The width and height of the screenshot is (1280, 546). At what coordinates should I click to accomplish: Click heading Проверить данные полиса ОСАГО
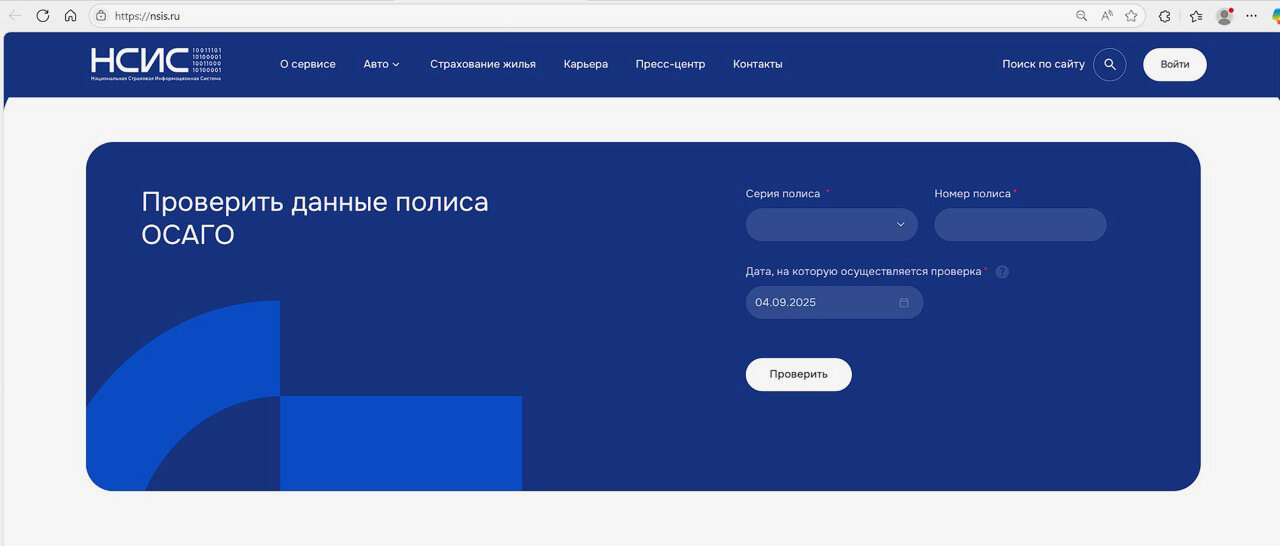[315, 218]
